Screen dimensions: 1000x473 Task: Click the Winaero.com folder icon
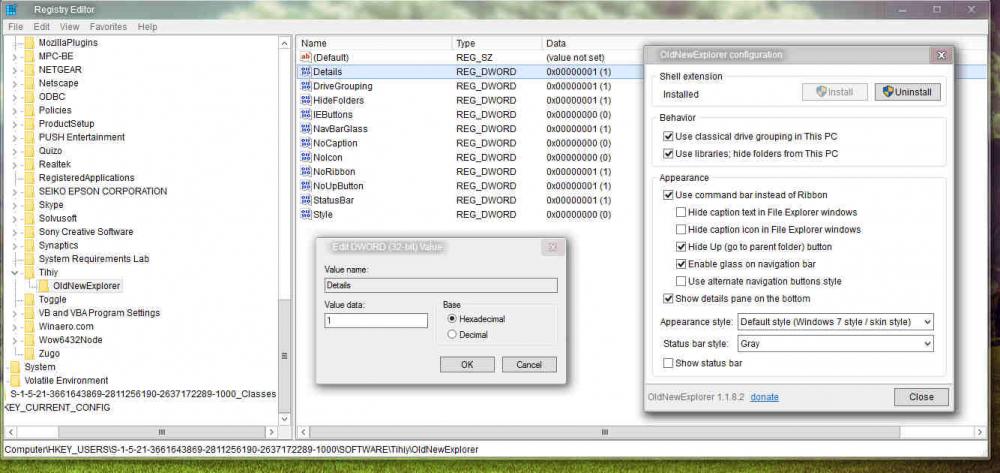(x=29, y=326)
